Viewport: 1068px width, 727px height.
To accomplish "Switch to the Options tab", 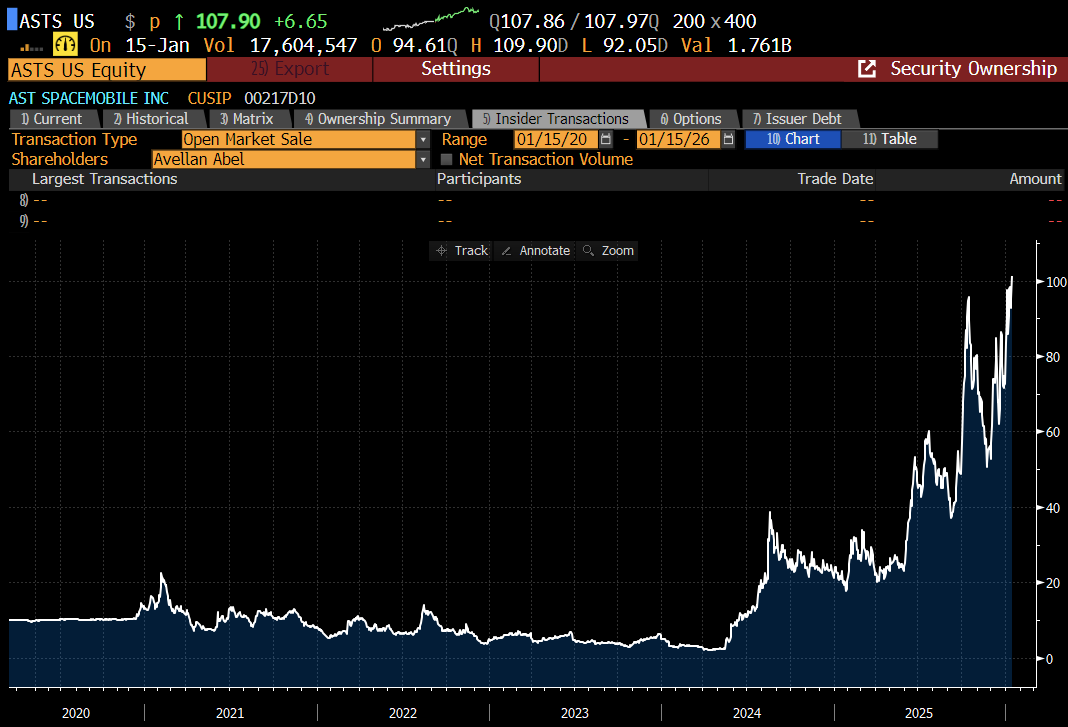I will click(692, 119).
